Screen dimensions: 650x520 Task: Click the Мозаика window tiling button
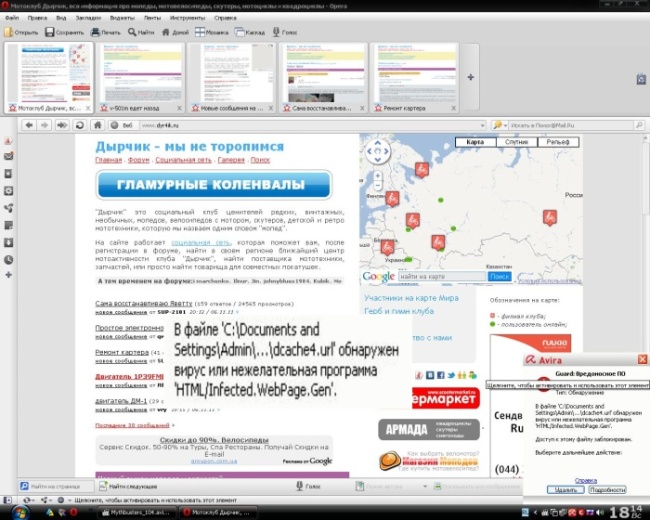pos(212,32)
